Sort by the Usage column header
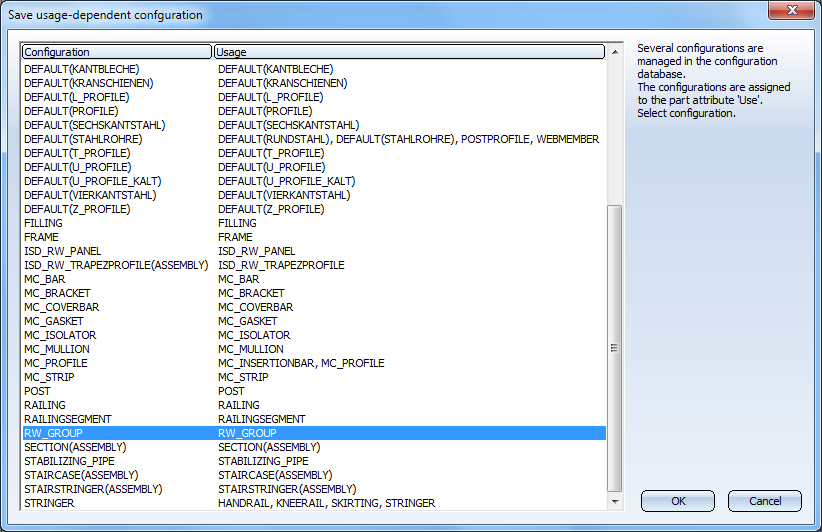Image resolution: width=822 pixels, height=532 pixels. point(409,52)
